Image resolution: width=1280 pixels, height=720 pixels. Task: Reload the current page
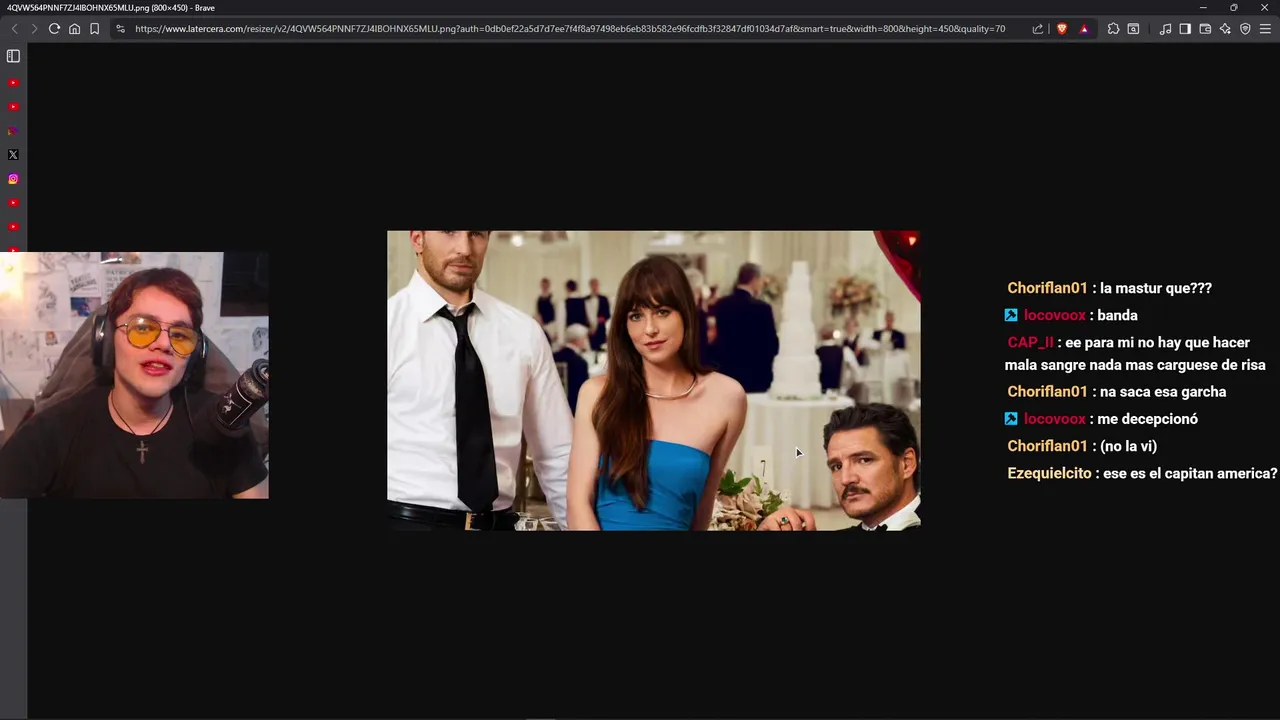[x=54, y=29]
